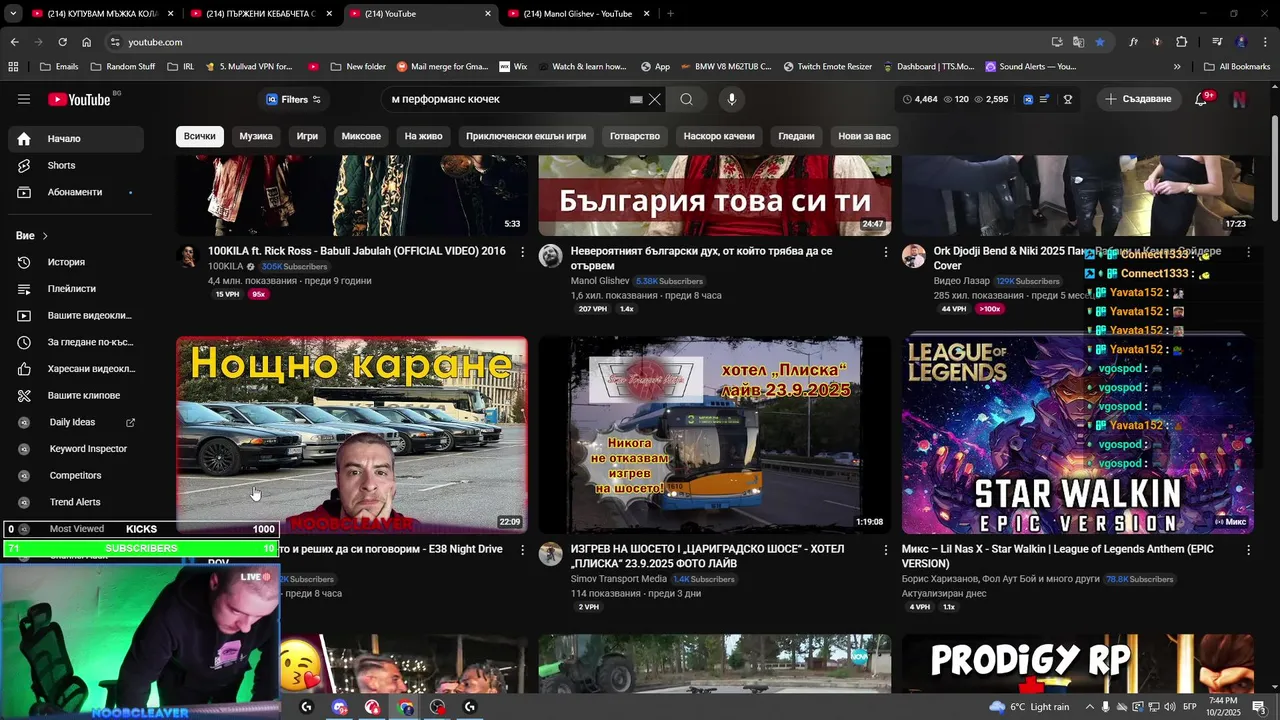The height and width of the screenshot is (720, 1280).
Task: Open the Създаване create button
Action: click(x=1138, y=99)
